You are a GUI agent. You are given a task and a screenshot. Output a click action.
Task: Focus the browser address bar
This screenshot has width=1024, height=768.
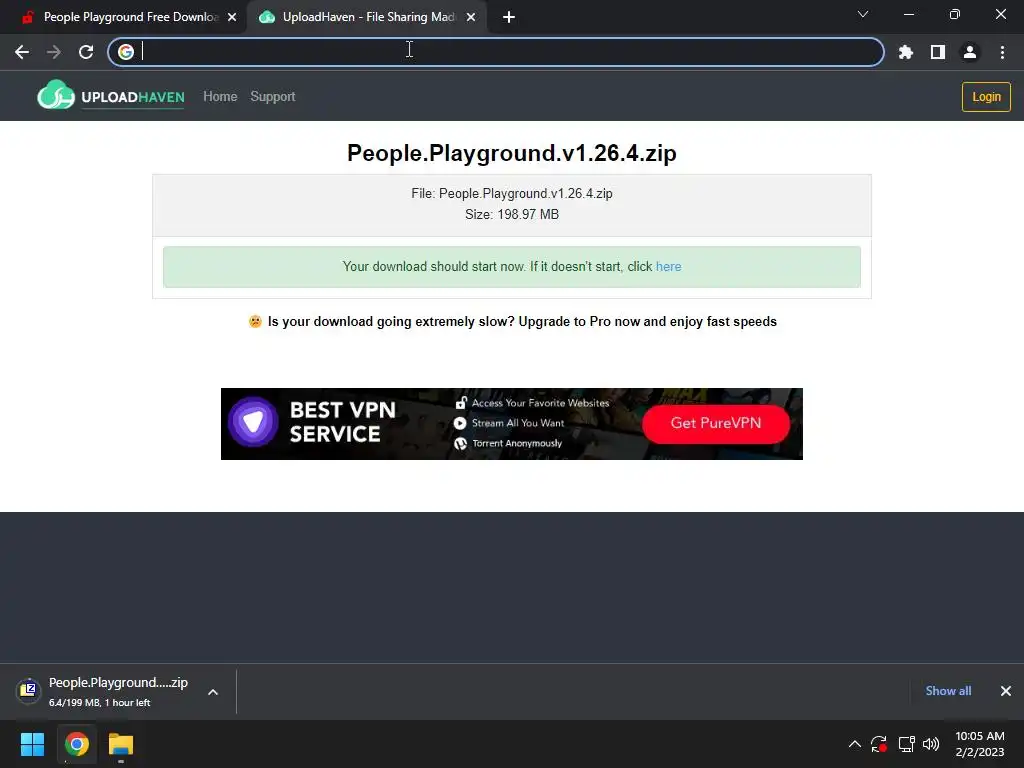point(496,52)
